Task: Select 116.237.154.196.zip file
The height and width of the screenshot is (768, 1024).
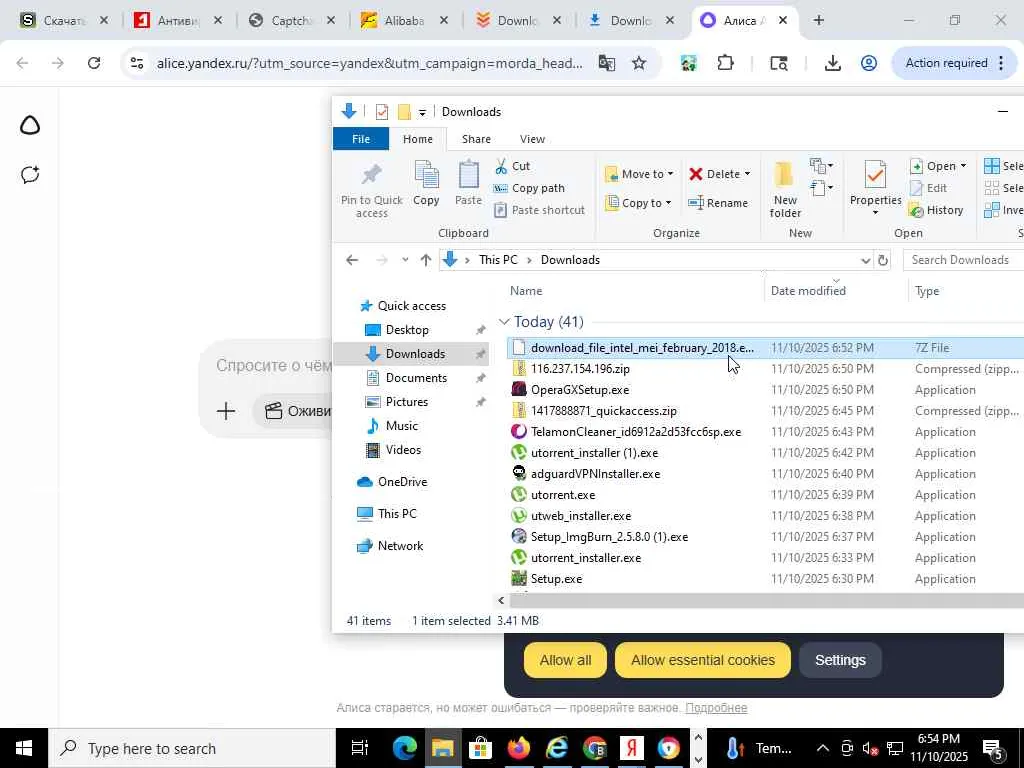Action: (580, 369)
